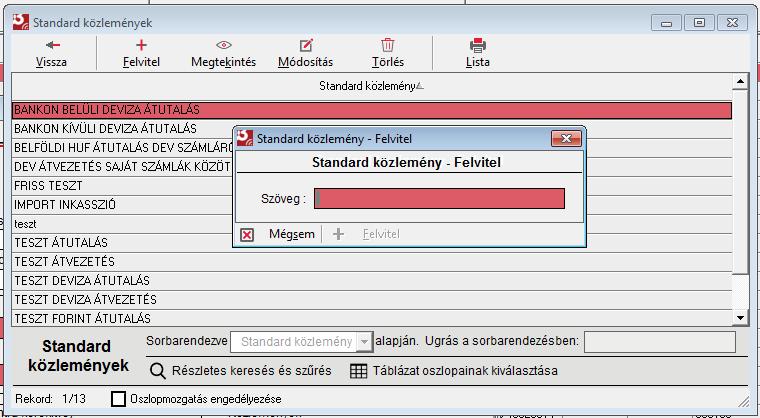
Task: Select the TESZT DEVIZA ÁTUTALÁS row
Action: tap(372, 281)
